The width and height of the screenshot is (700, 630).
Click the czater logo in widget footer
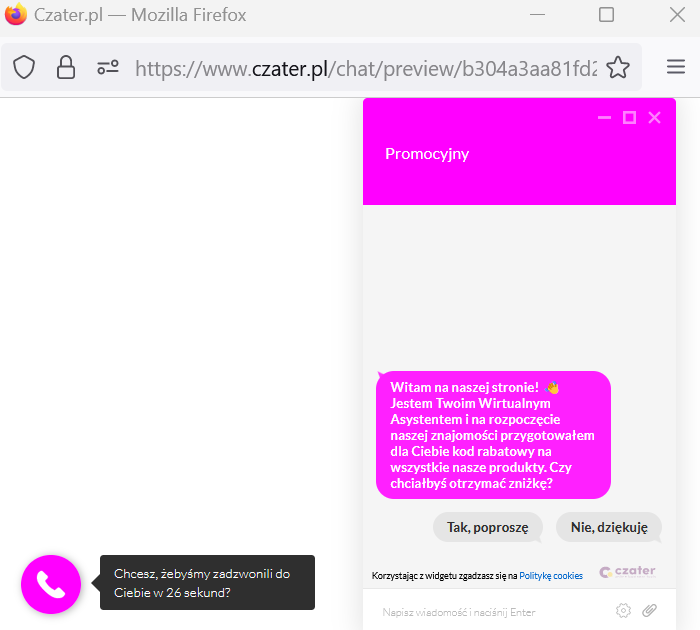pos(628,572)
